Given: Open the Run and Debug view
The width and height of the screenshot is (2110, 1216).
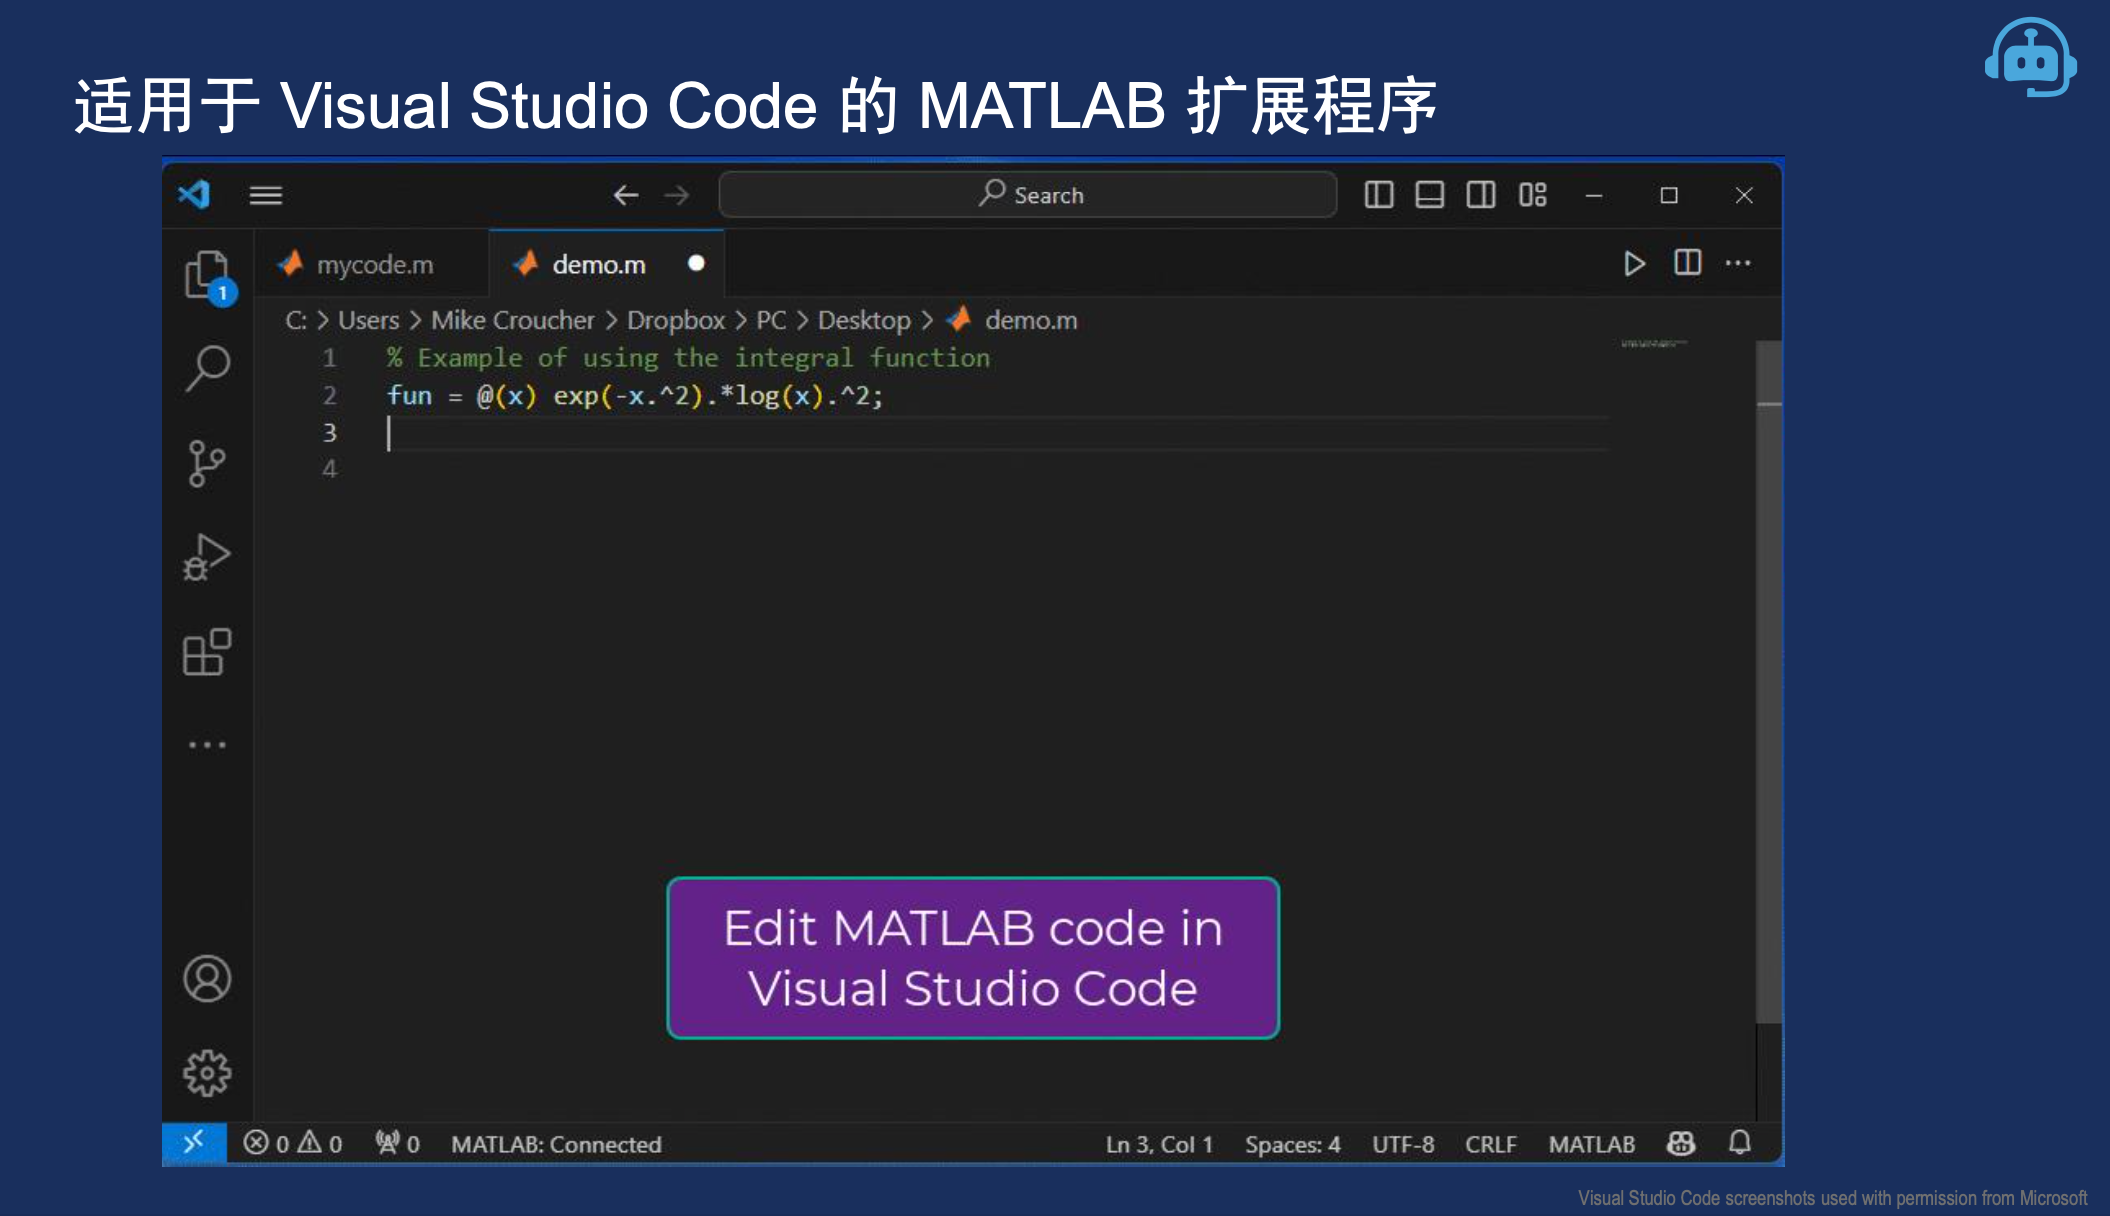Looking at the screenshot, I should tap(207, 557).
